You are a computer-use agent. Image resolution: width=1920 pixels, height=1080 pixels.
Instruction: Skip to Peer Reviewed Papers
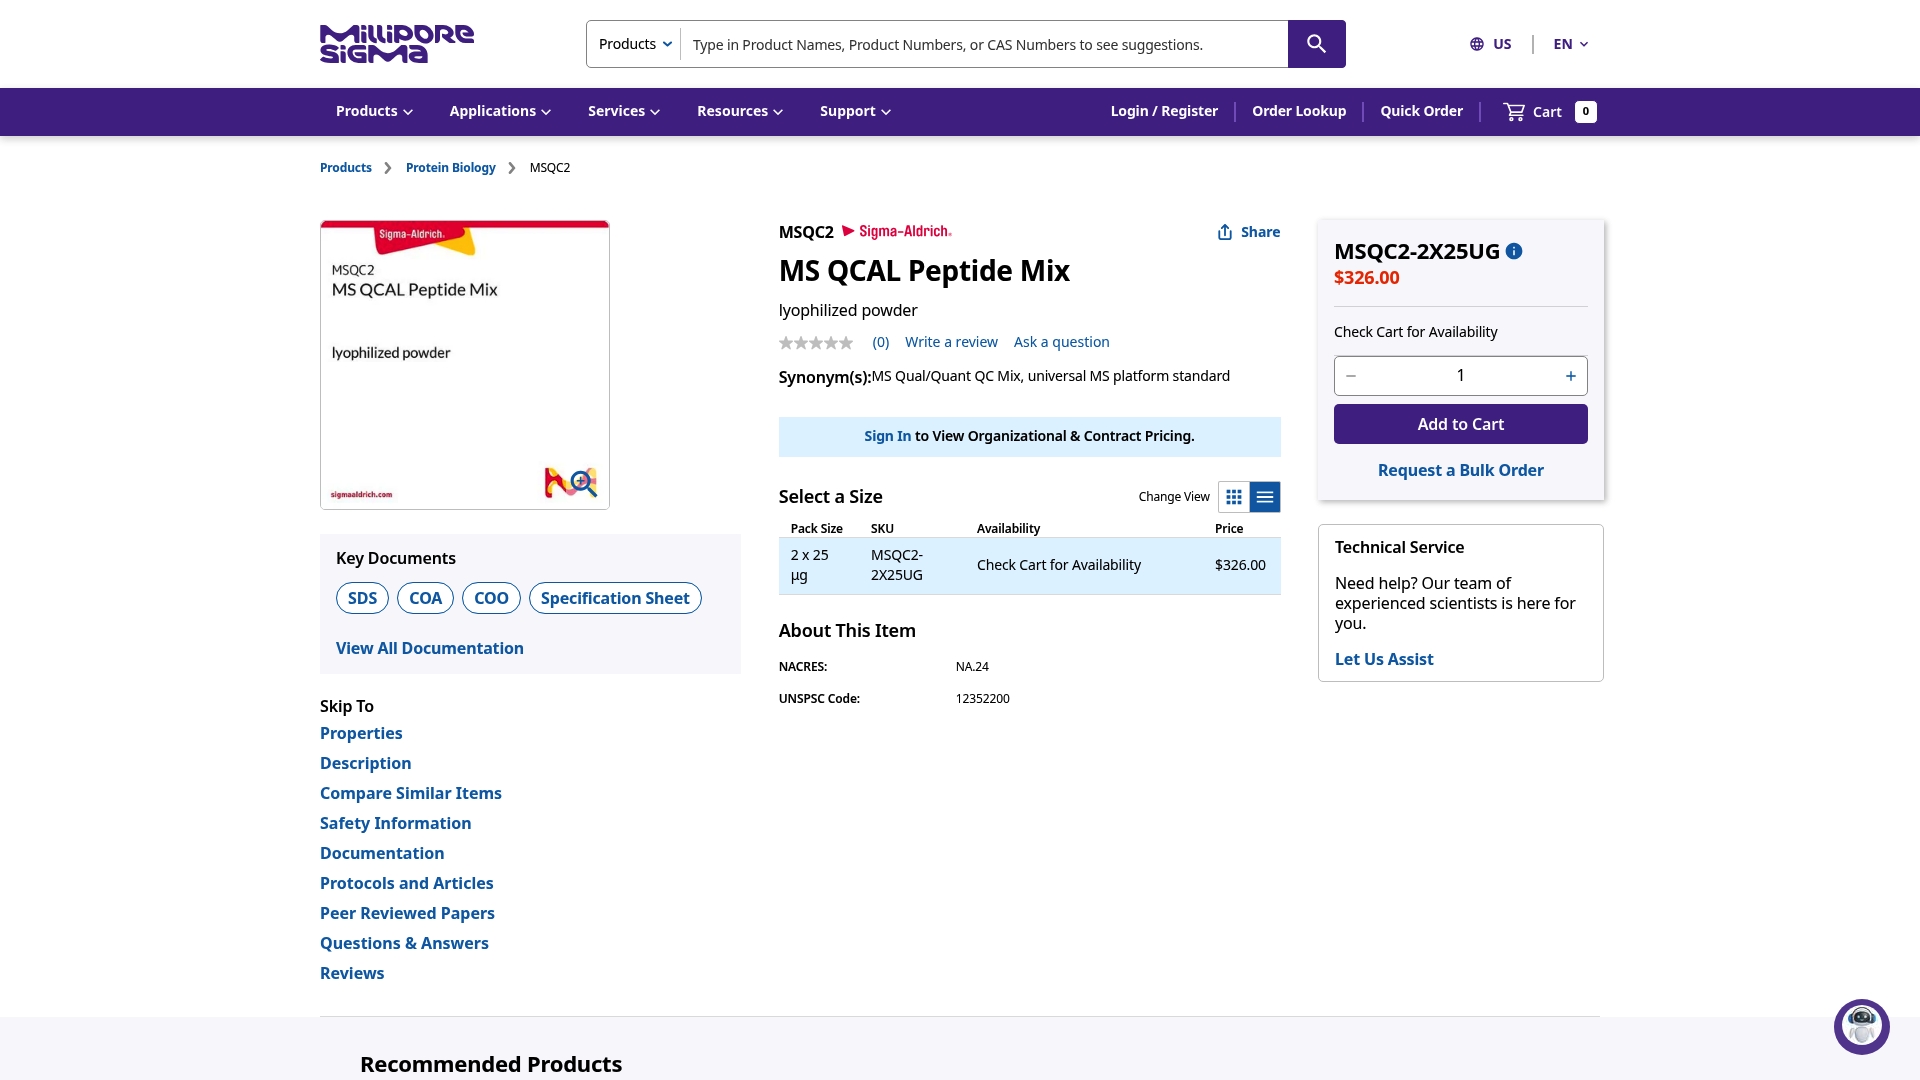pyautogui.click(x=407, y=913)
